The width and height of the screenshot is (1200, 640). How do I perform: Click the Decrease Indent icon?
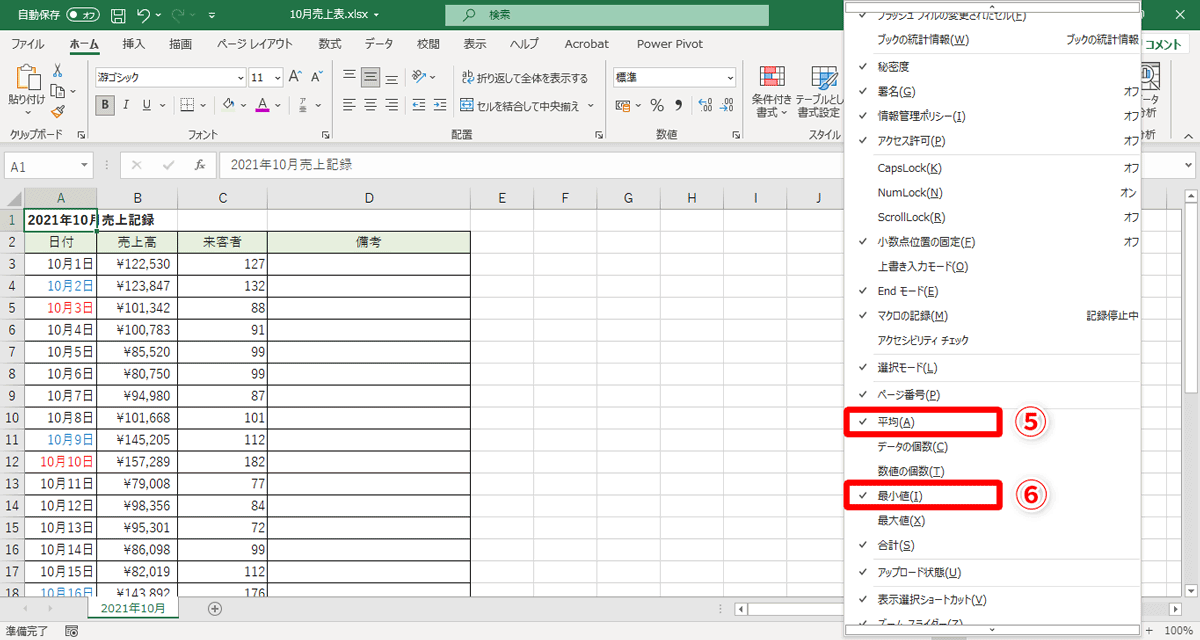pos(419,105)
